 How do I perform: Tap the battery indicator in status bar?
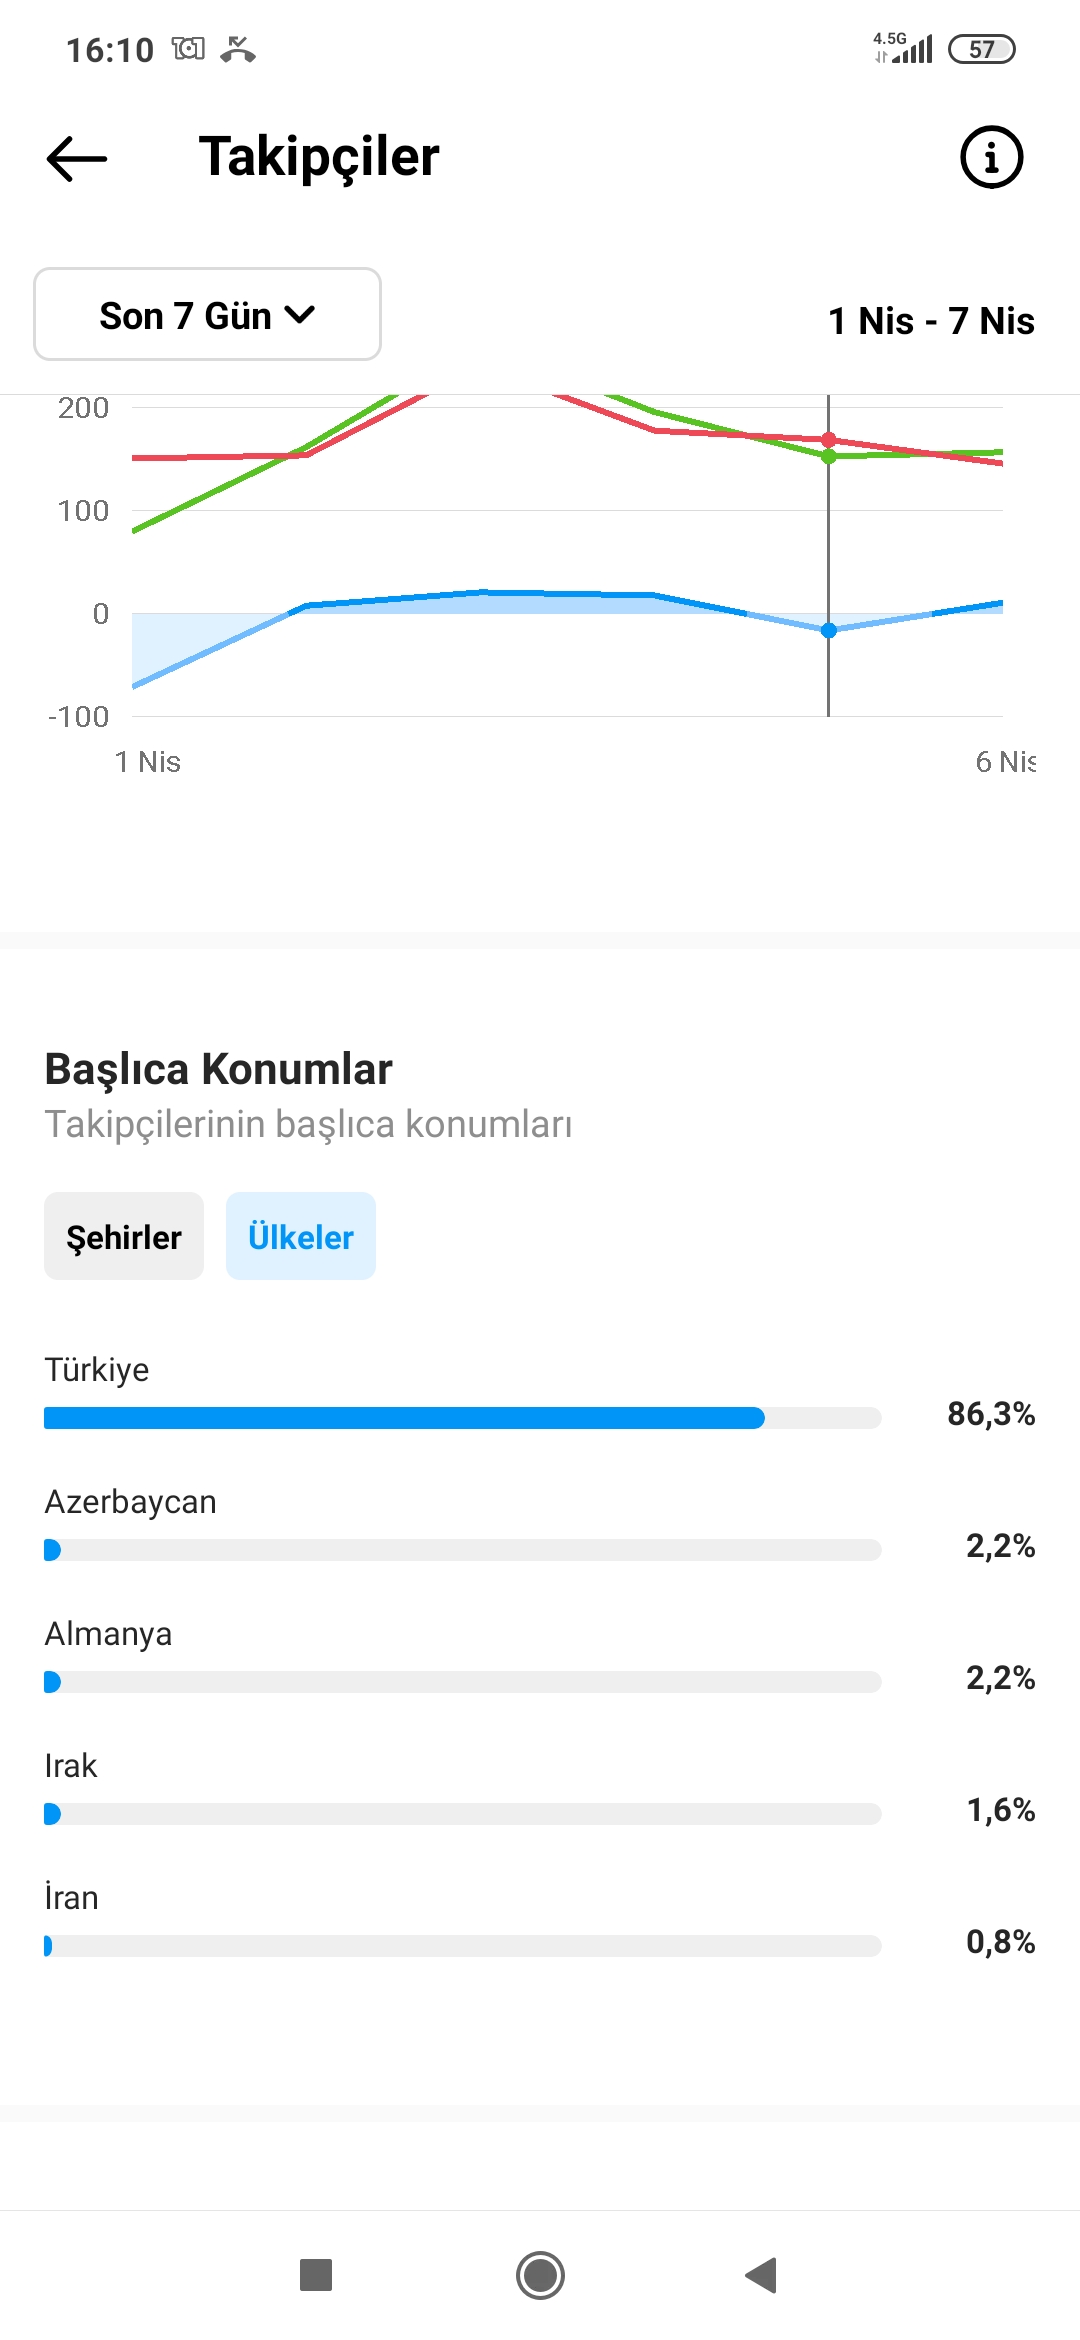click(x=982, y=49)
